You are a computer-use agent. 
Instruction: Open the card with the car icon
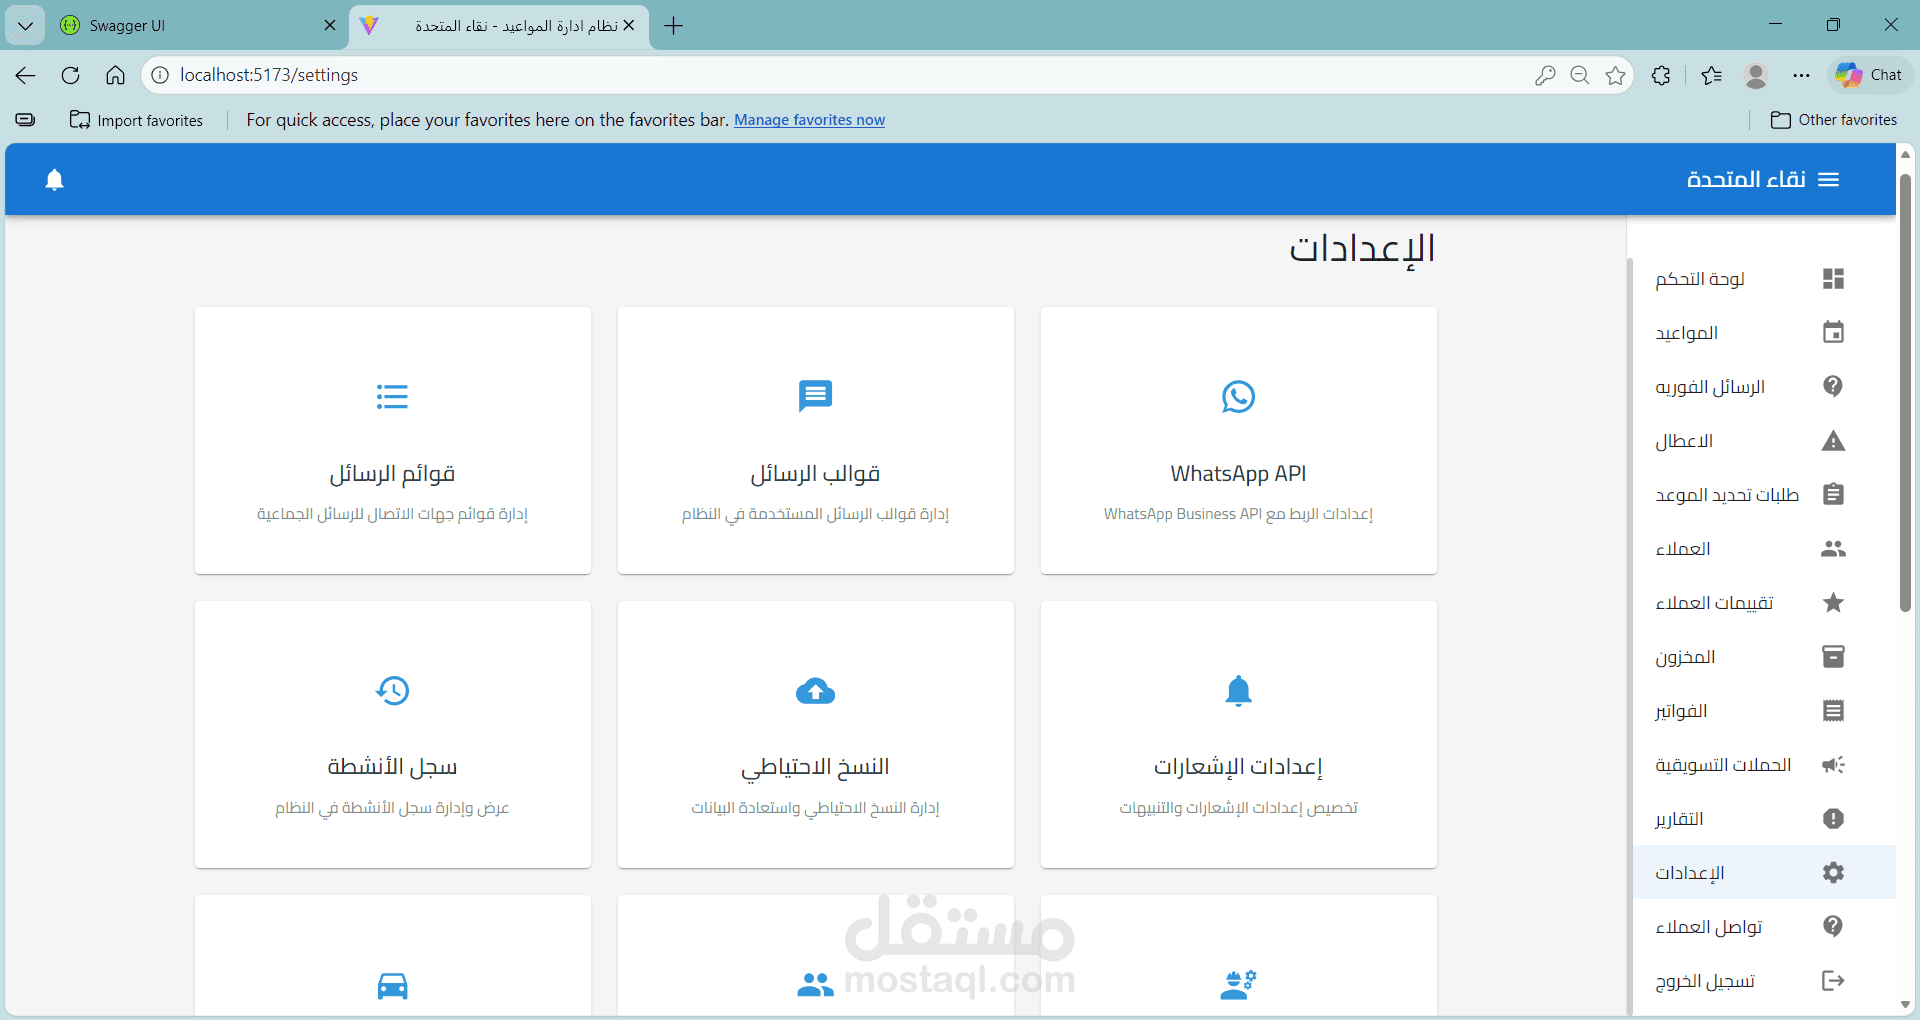(x=393, y=957)
